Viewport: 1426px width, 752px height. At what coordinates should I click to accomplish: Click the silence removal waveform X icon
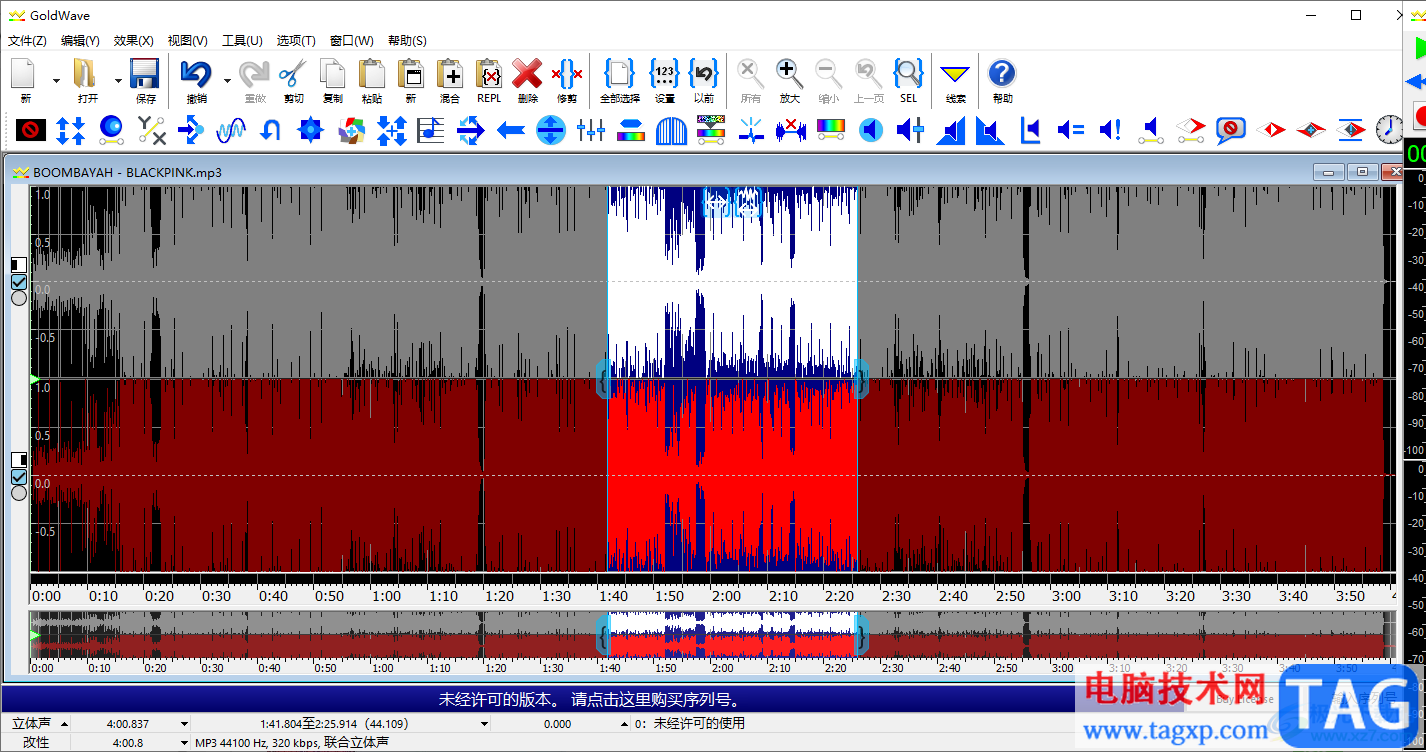coord(790,129)
